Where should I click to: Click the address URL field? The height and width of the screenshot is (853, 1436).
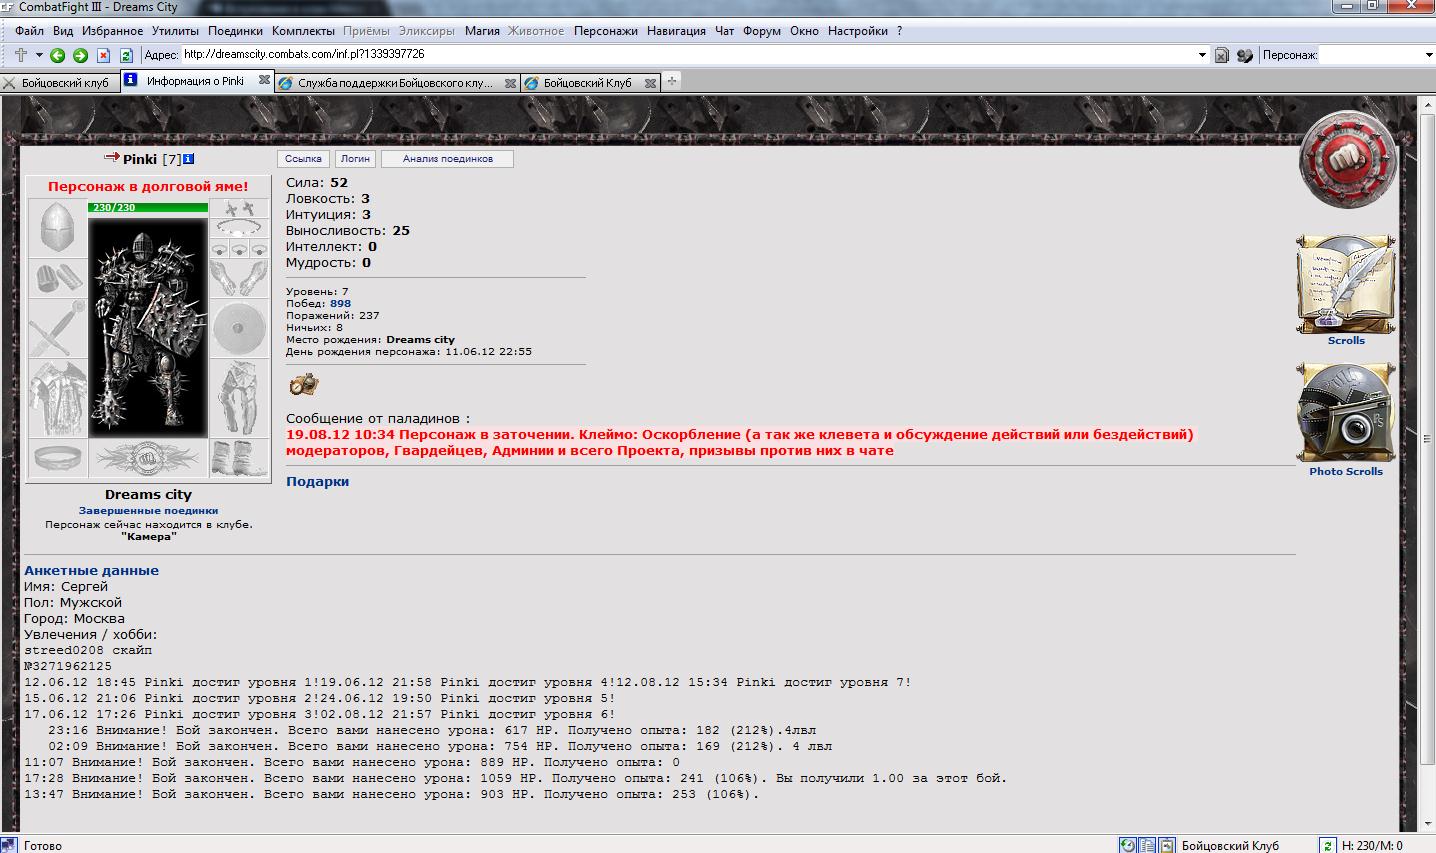(x=688, y=55)
